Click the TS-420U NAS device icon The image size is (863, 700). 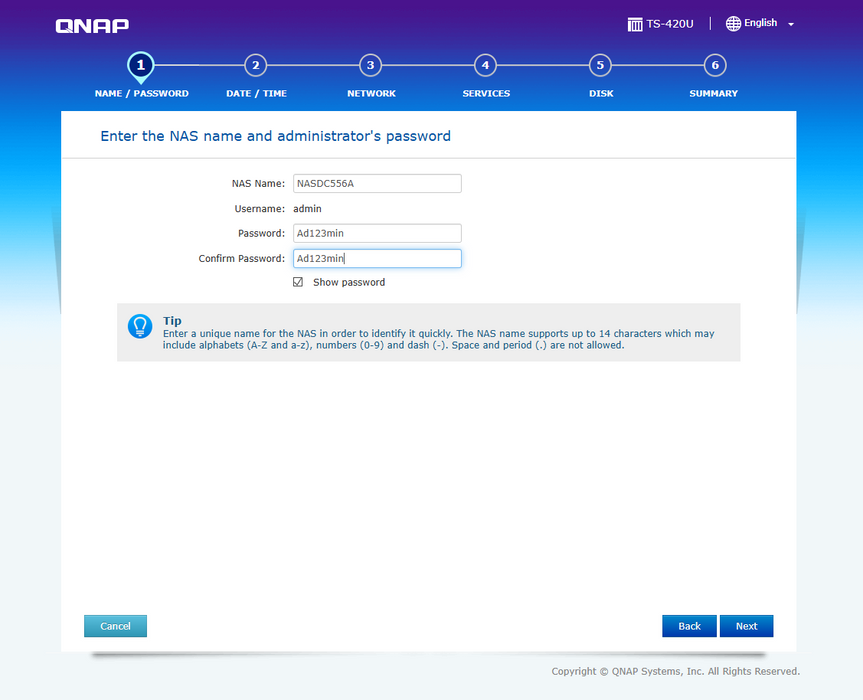635,24
